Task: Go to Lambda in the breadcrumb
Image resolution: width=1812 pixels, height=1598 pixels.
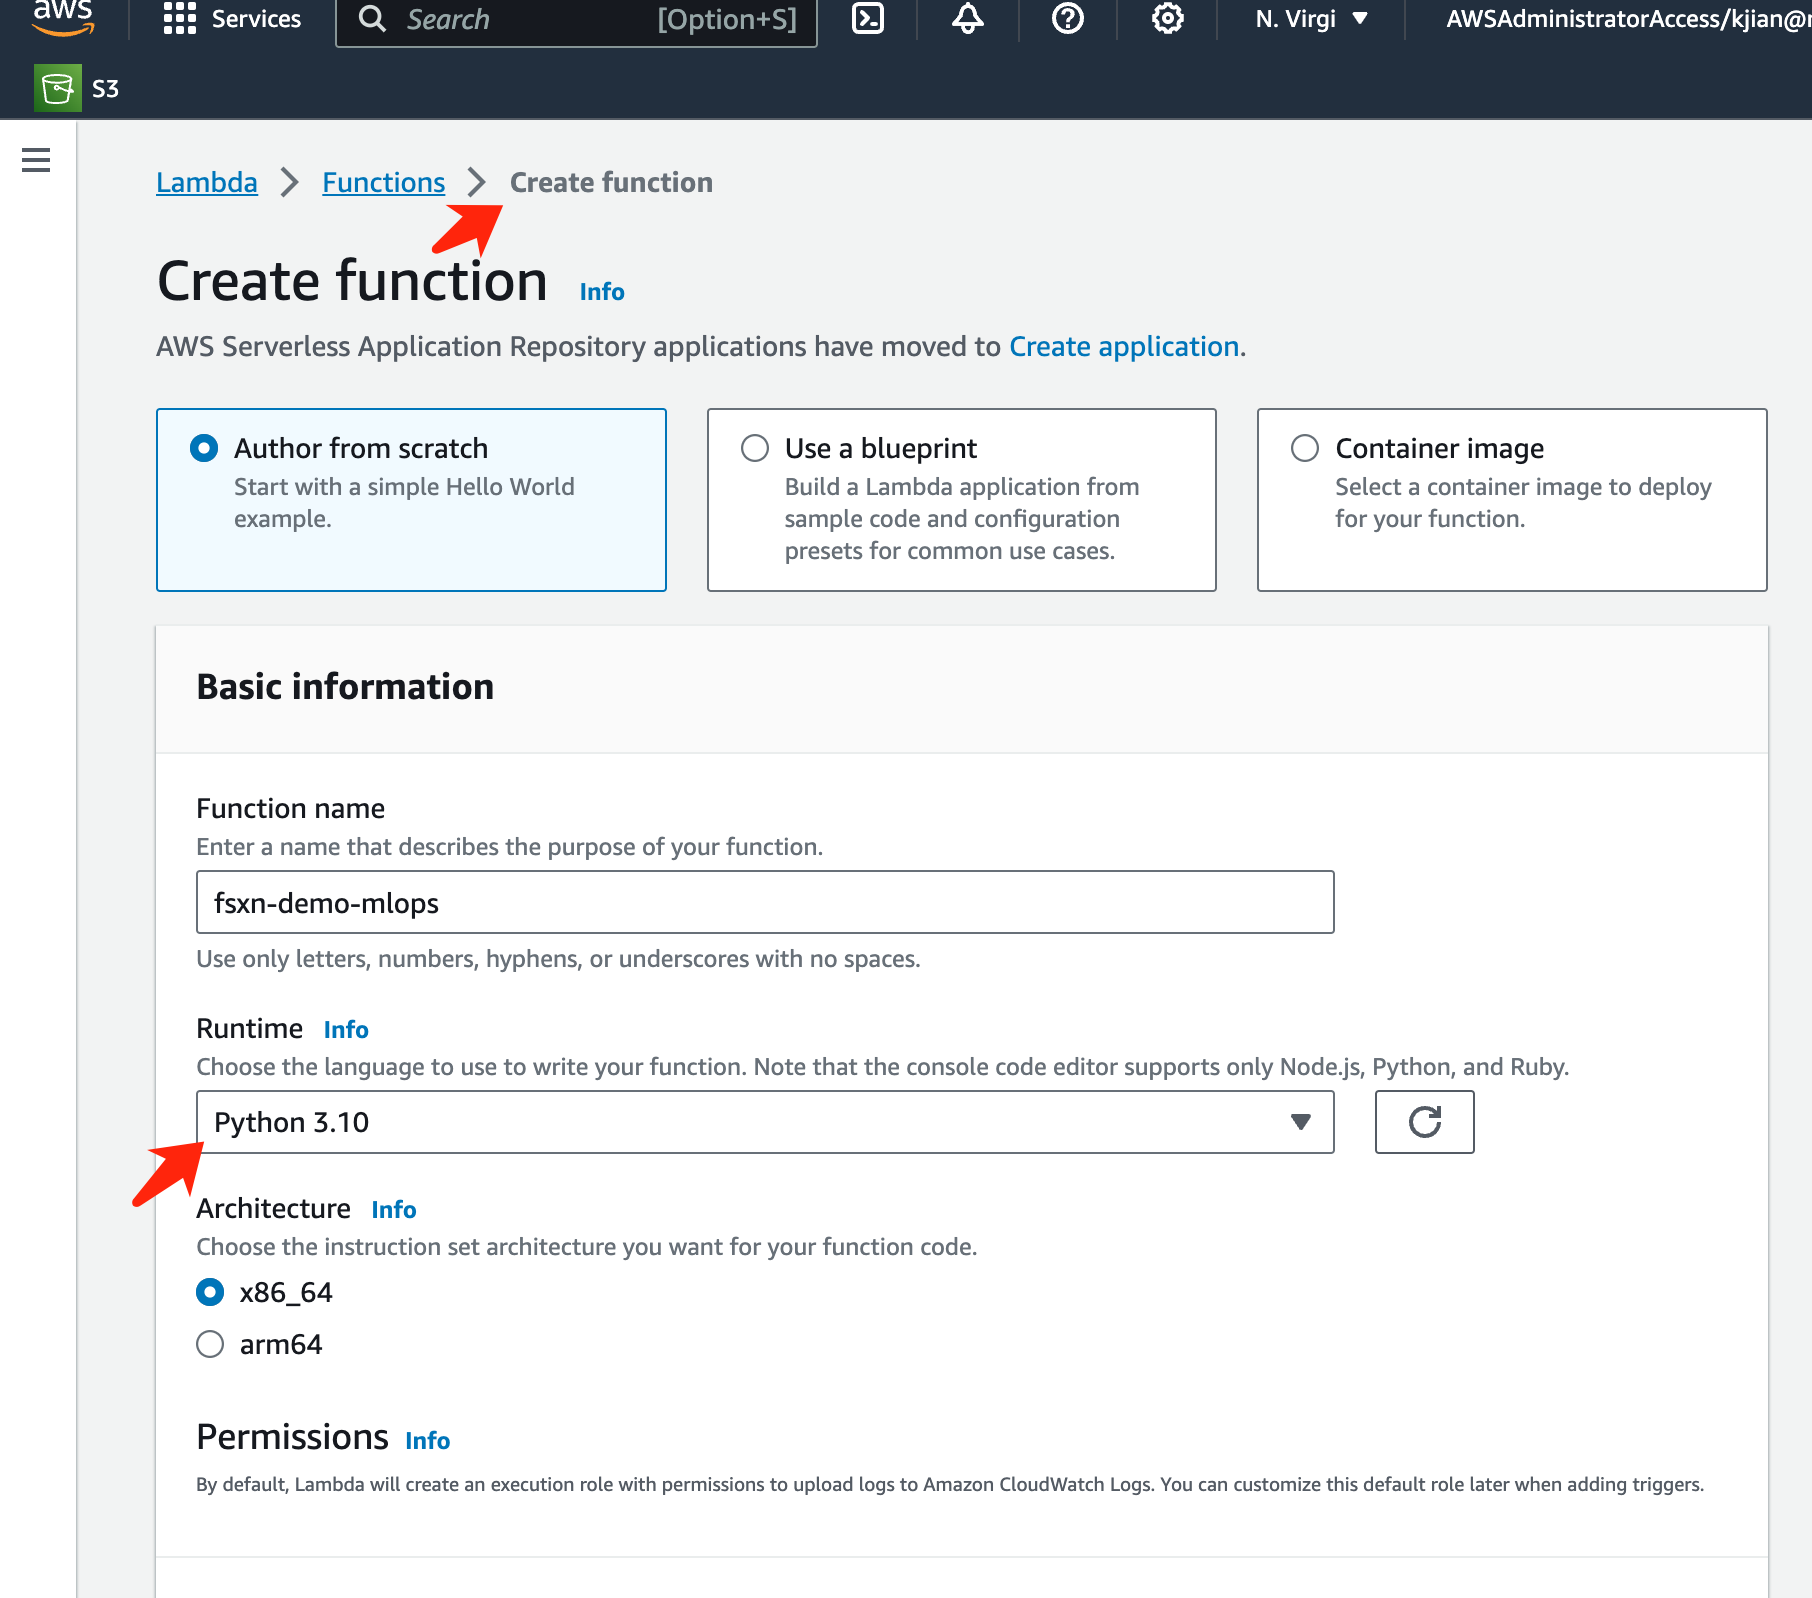Action: (x=207, y=182)
